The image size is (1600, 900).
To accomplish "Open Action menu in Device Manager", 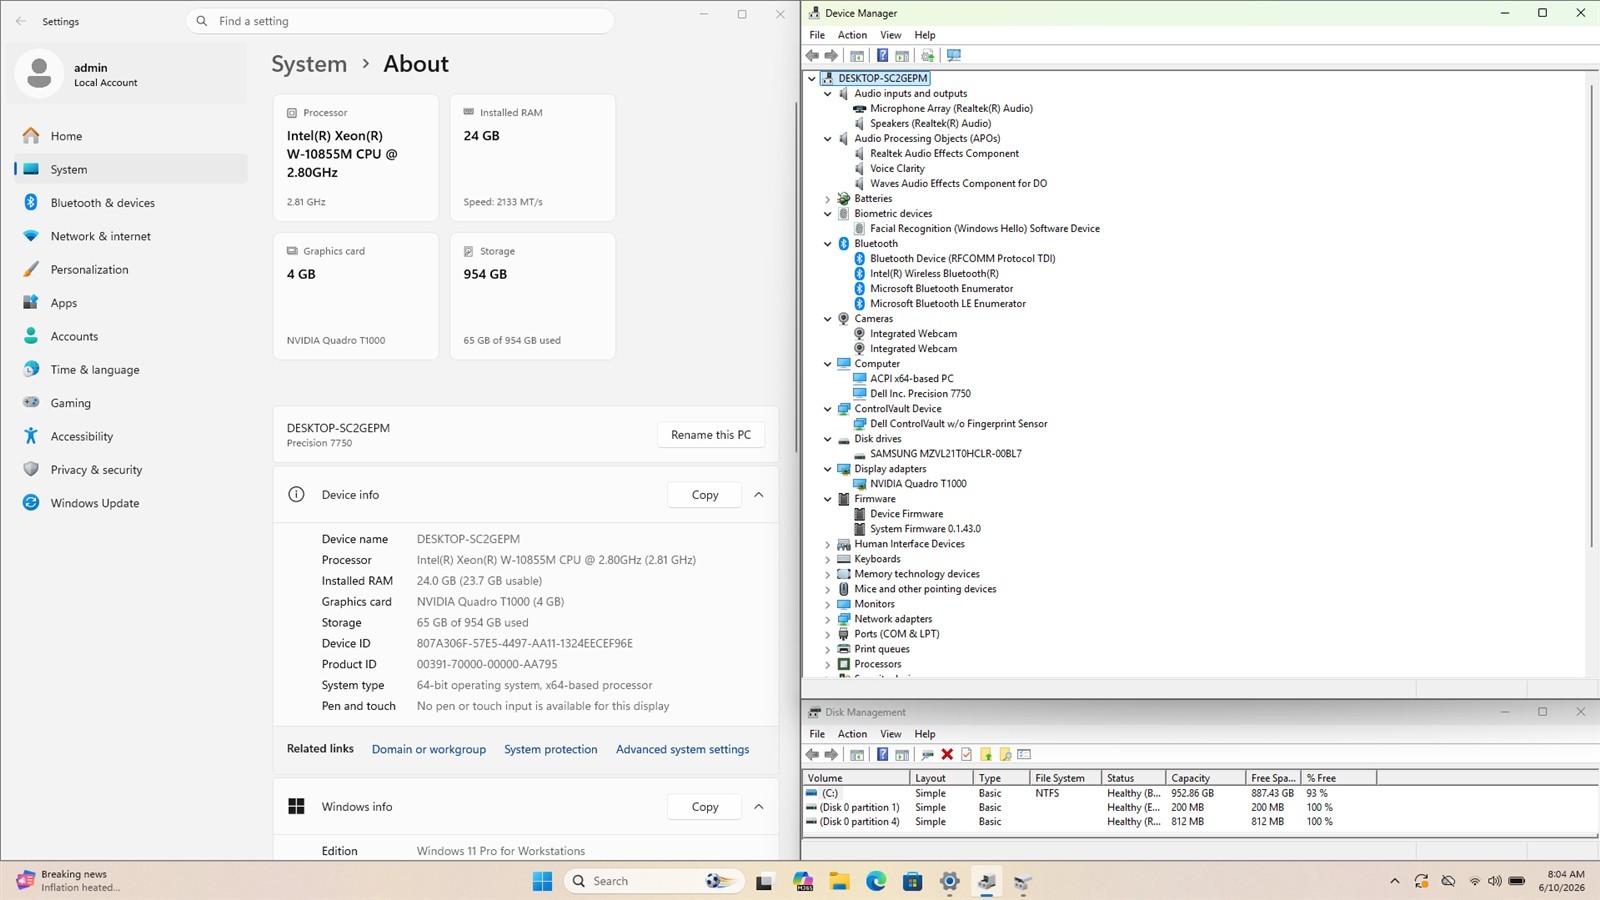I will 852,35.
